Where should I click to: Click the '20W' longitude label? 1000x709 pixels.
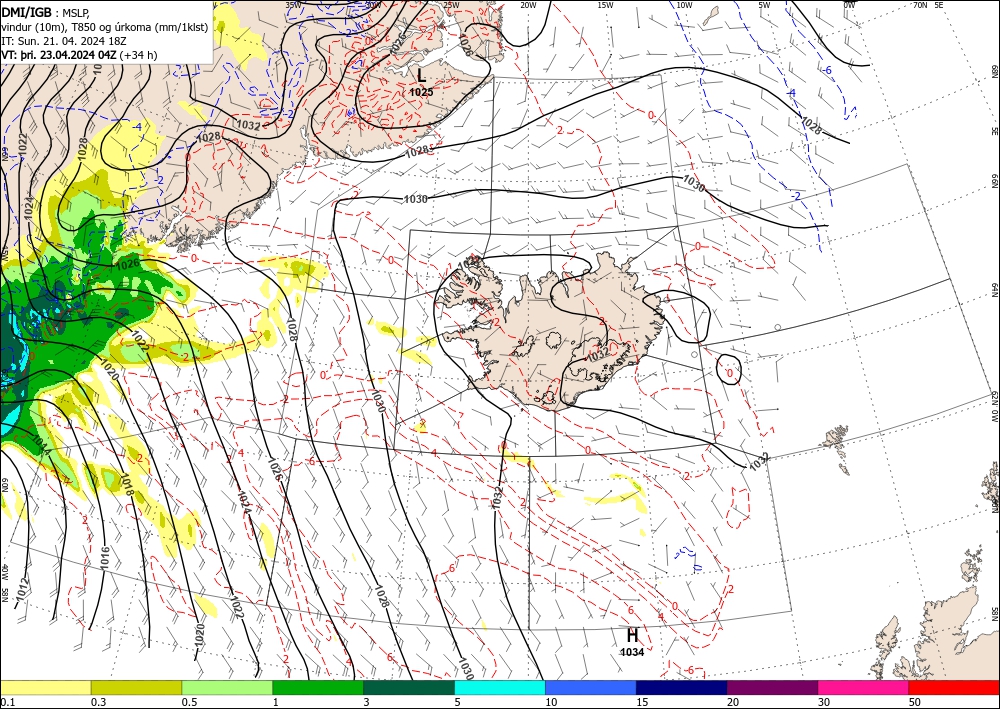coord(528,5)
